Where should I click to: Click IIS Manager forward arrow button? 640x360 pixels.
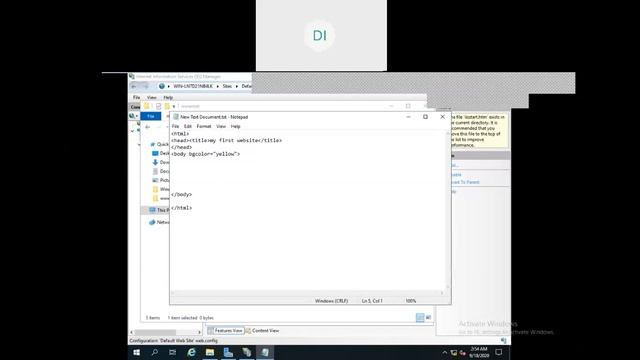(145, 86)
